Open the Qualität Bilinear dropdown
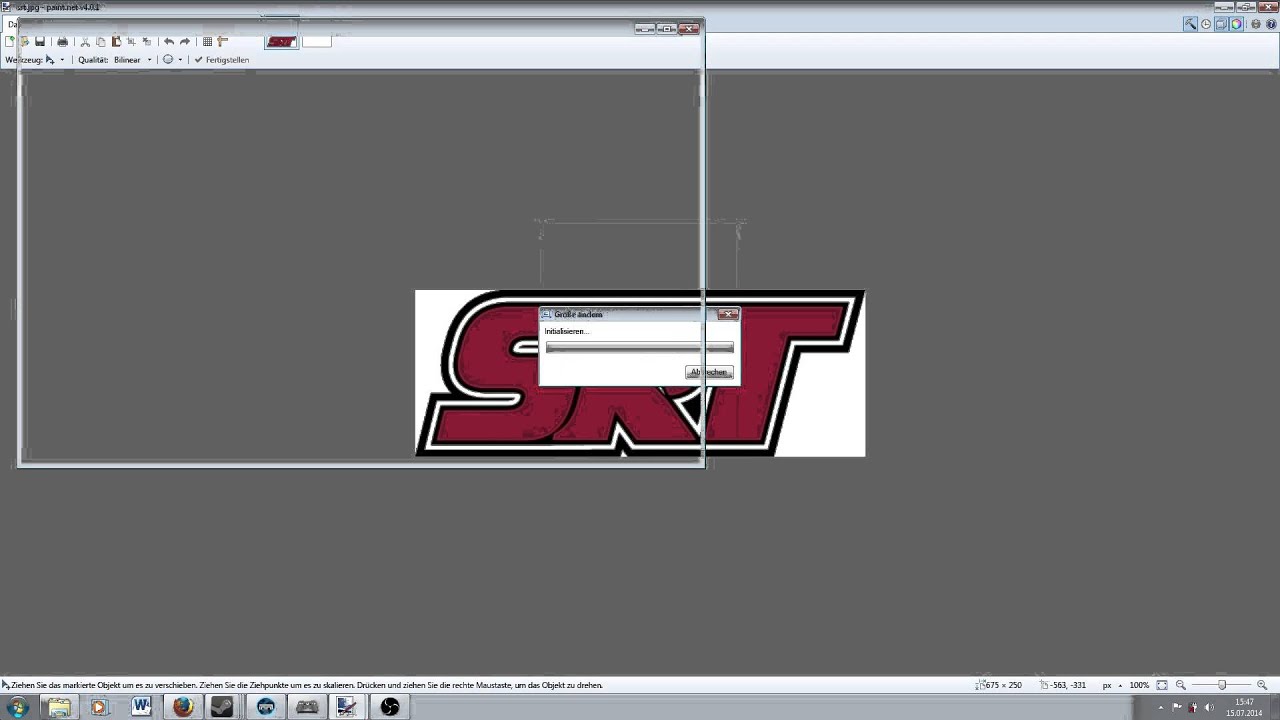The width and height of the screenshot is (1280, 720). (133, 60)
